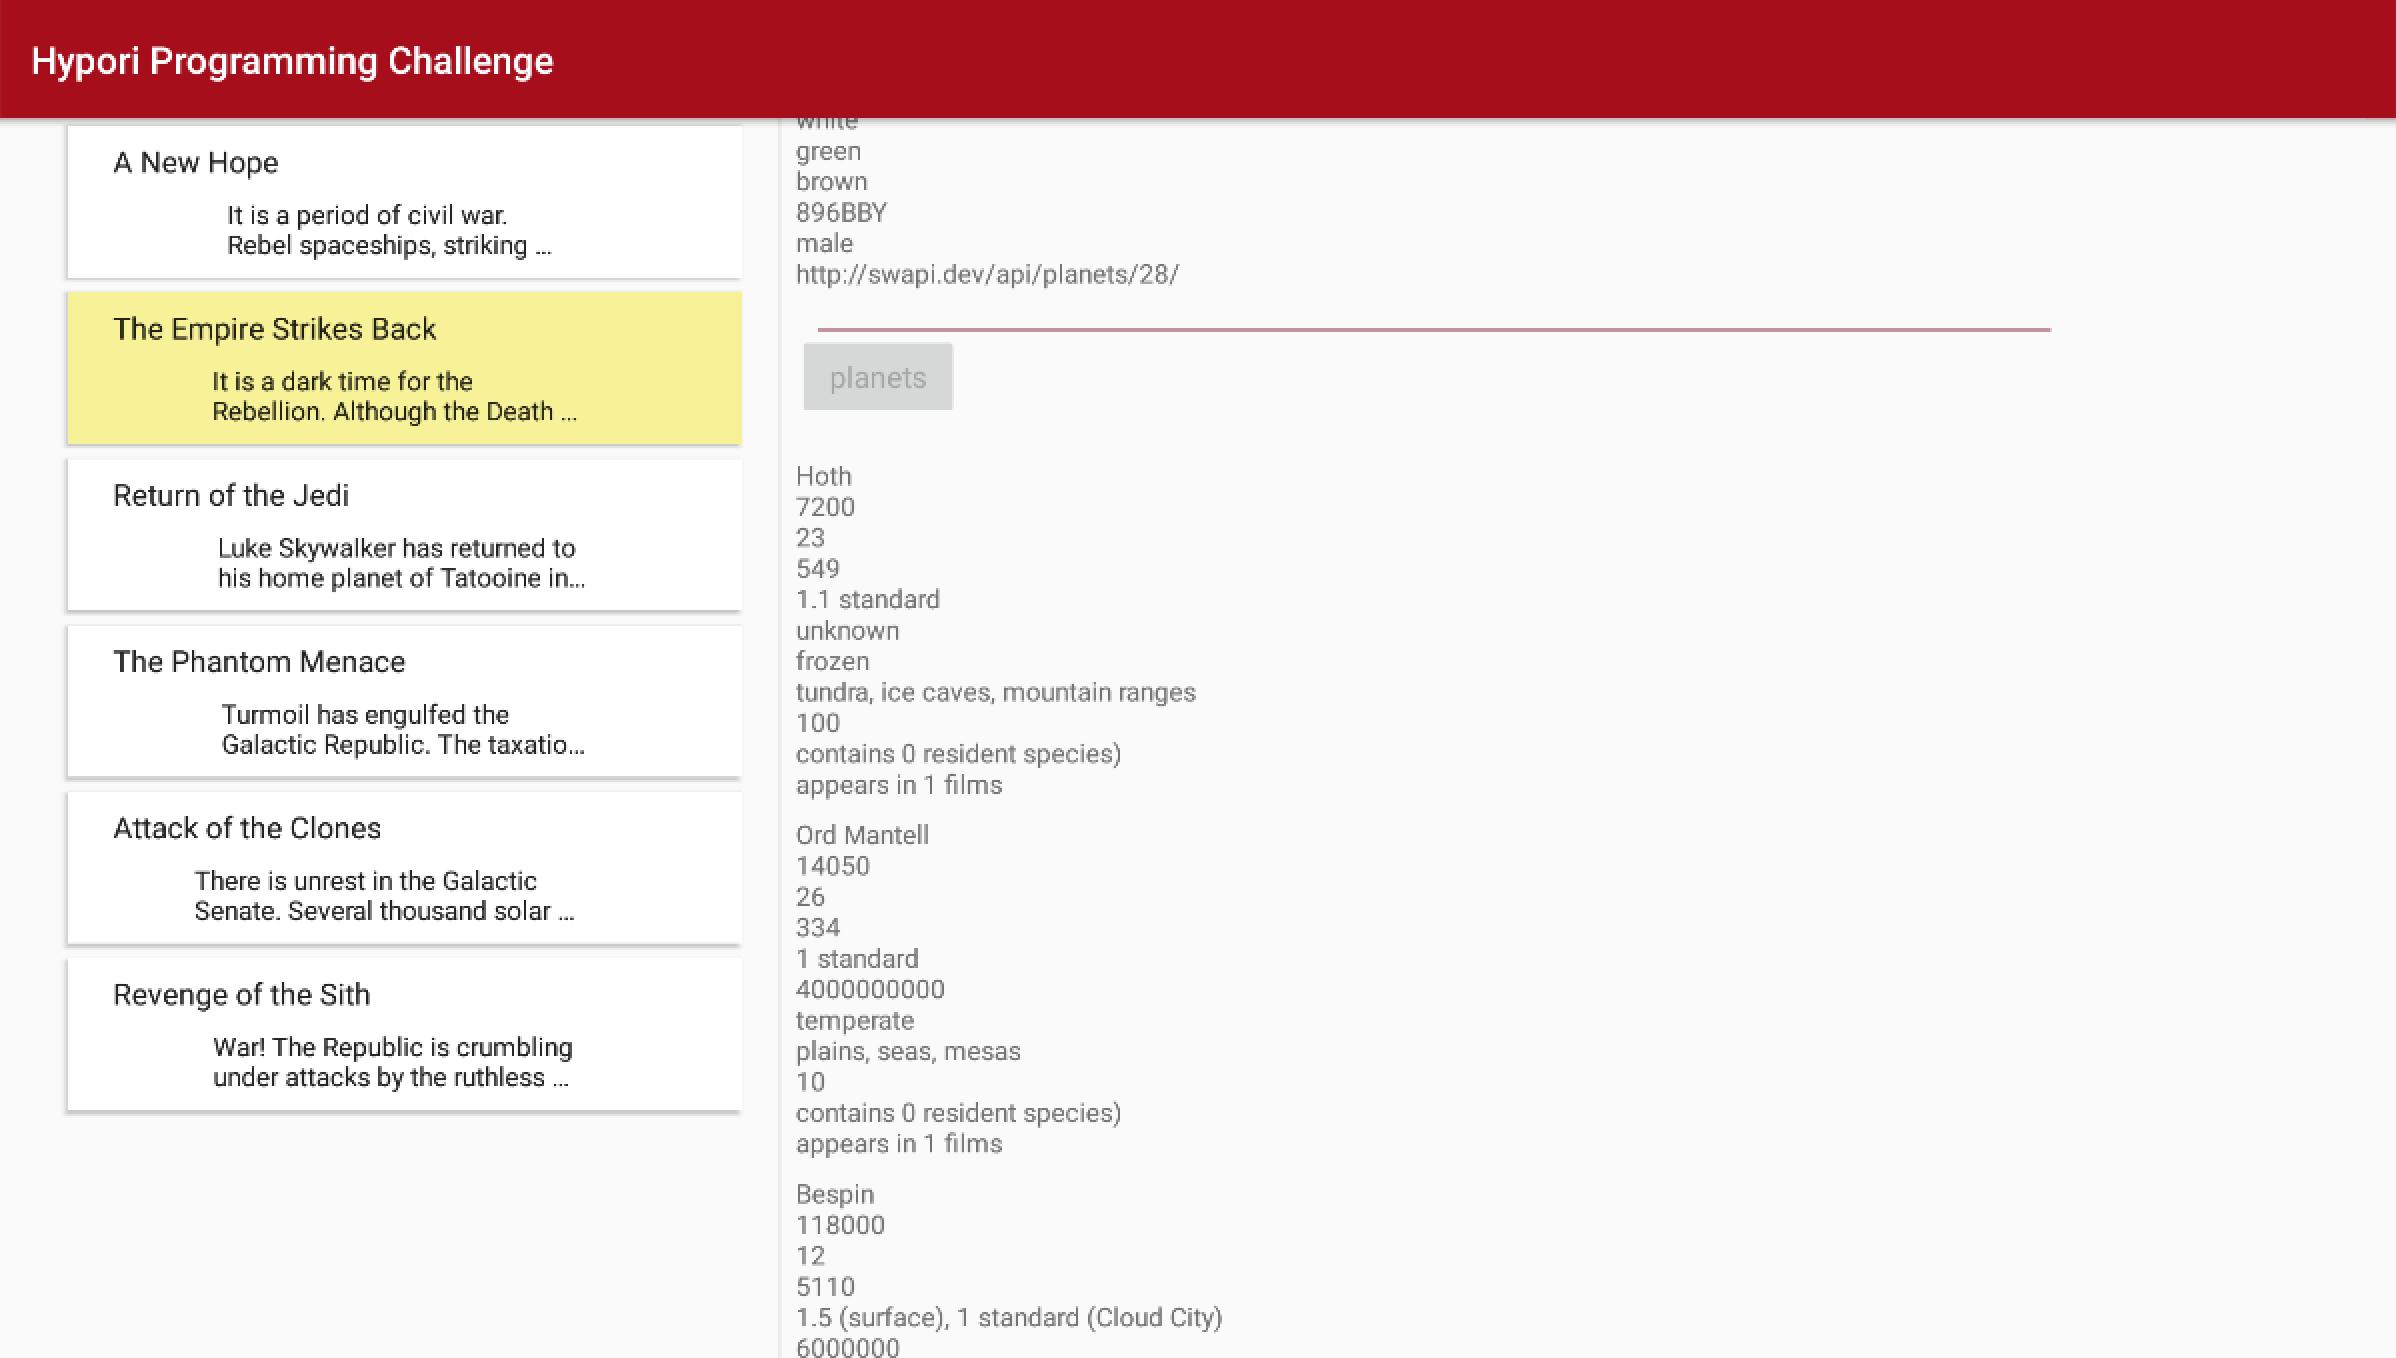Click the population value 4000000000
Viewport: 2396px width, 1358px height.
coord(870,989)
